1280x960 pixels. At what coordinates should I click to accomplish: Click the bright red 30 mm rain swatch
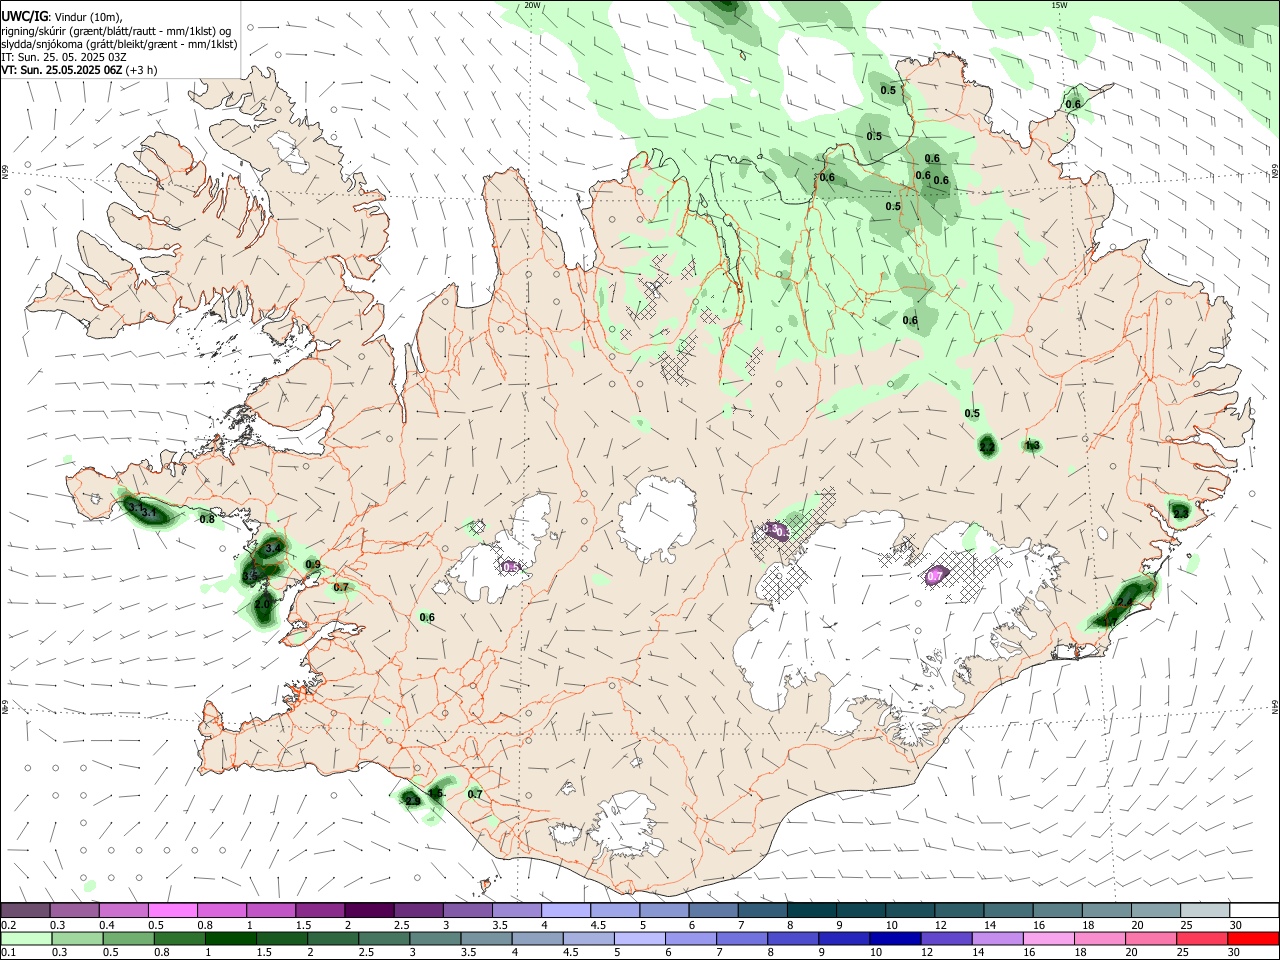1253,938
